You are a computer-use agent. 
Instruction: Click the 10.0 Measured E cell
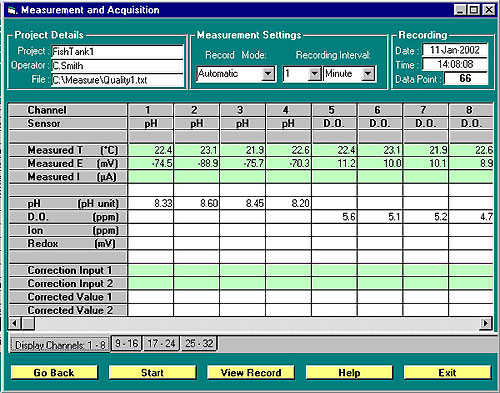(380, 163)
